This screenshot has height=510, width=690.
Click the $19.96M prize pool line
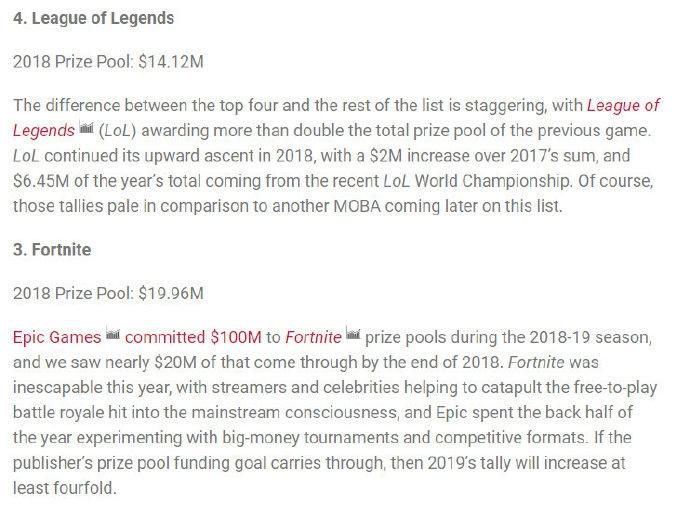coord(108,293)
